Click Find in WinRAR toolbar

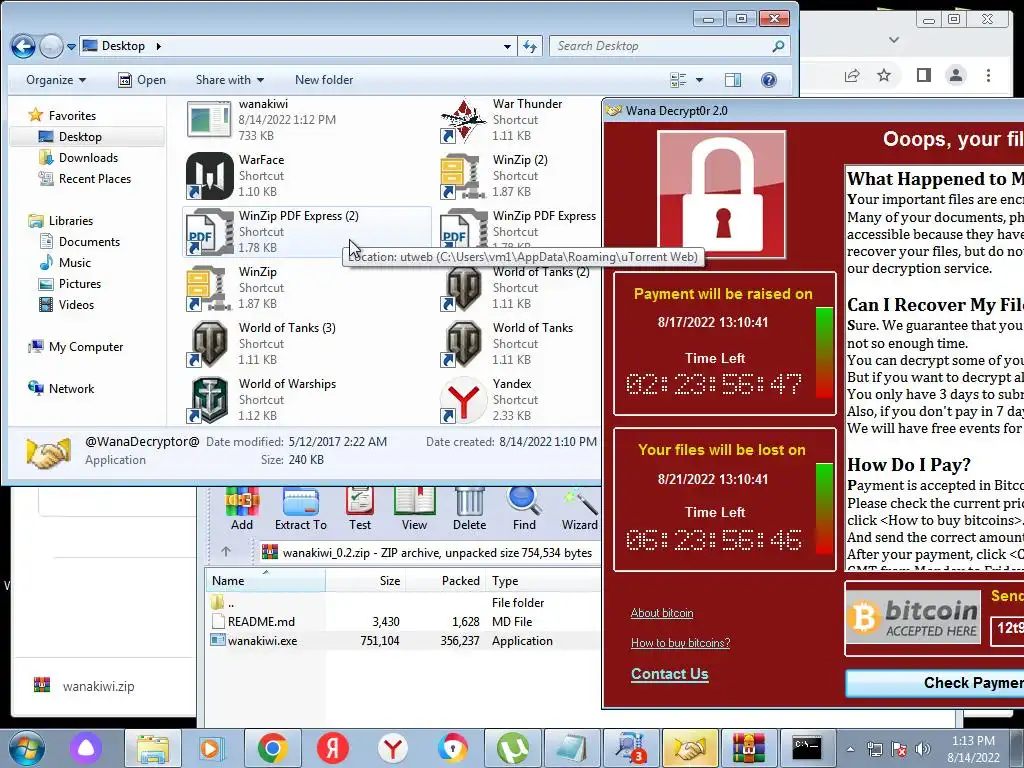point(524,509)
